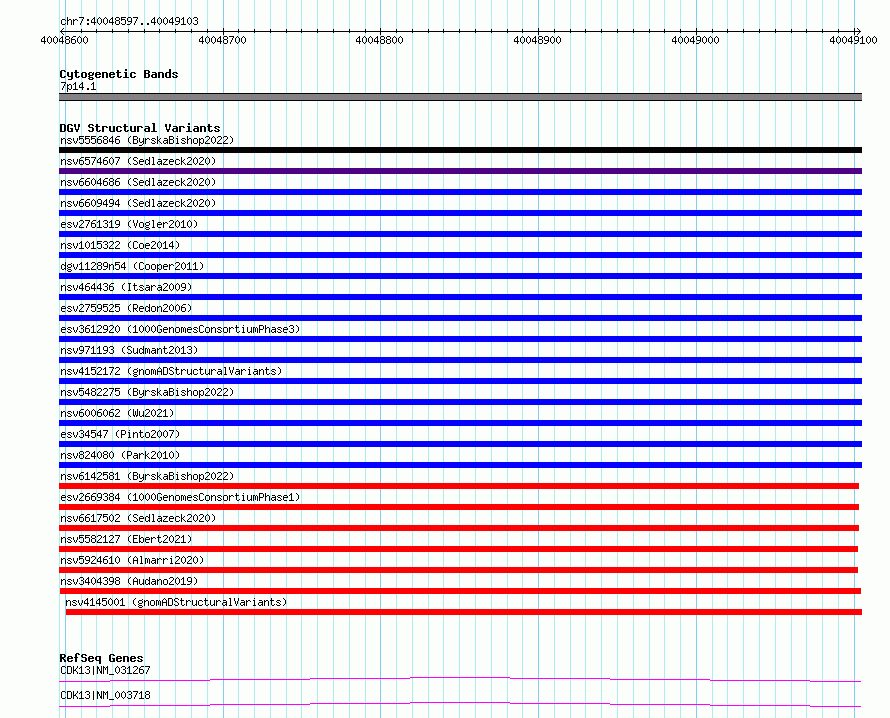
Task: Select the Cytogenetic Bands track title
Action: pyautogui.click(x=119, y=74)
